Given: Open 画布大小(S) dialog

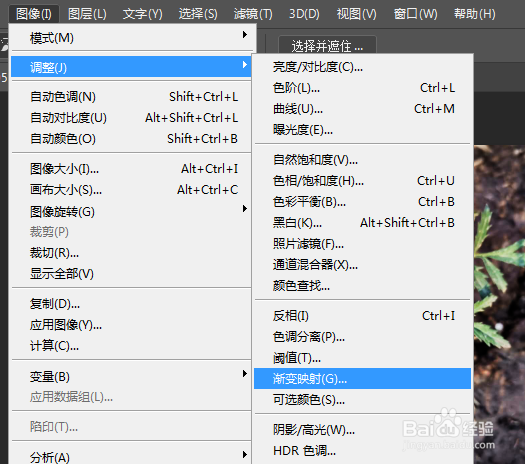Looking at the screenshot, I should 131,190.
